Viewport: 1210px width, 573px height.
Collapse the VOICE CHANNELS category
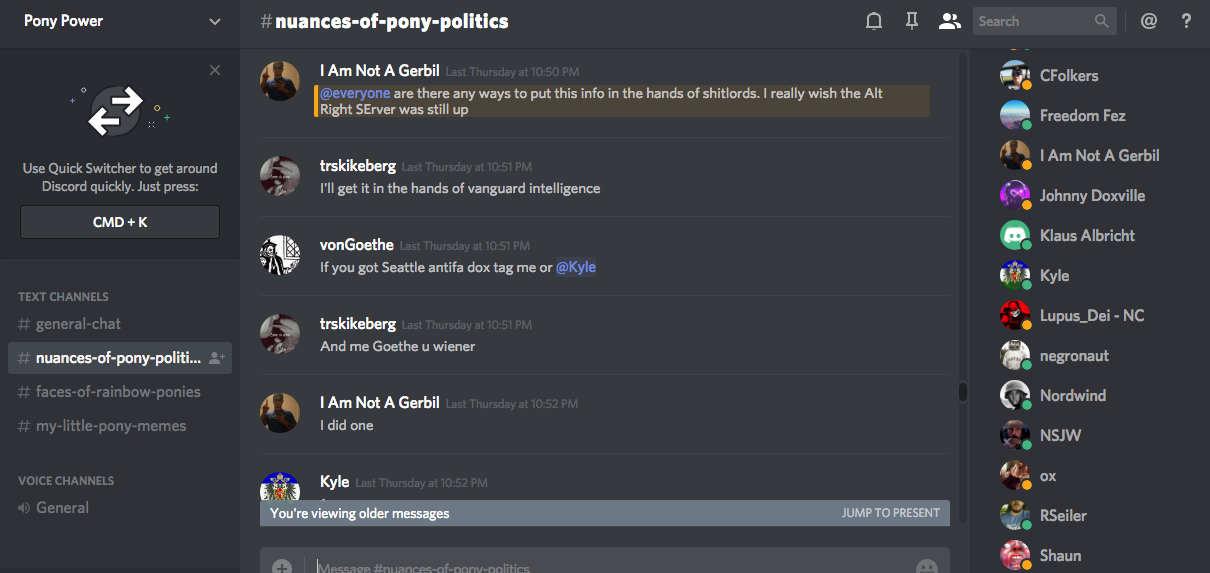(x=66, y=481)
